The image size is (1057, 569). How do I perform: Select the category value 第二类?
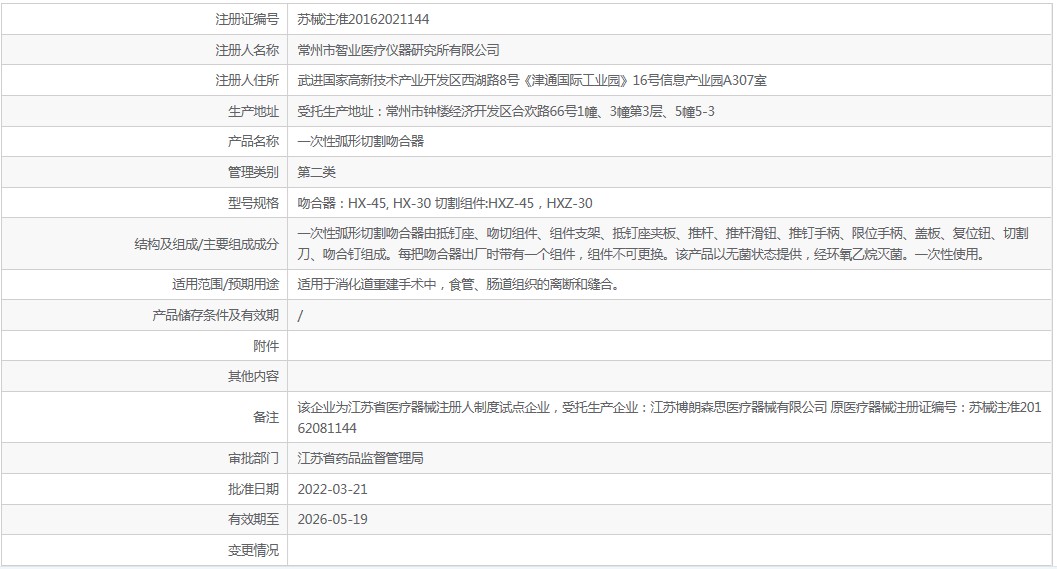tap(316, 172)
